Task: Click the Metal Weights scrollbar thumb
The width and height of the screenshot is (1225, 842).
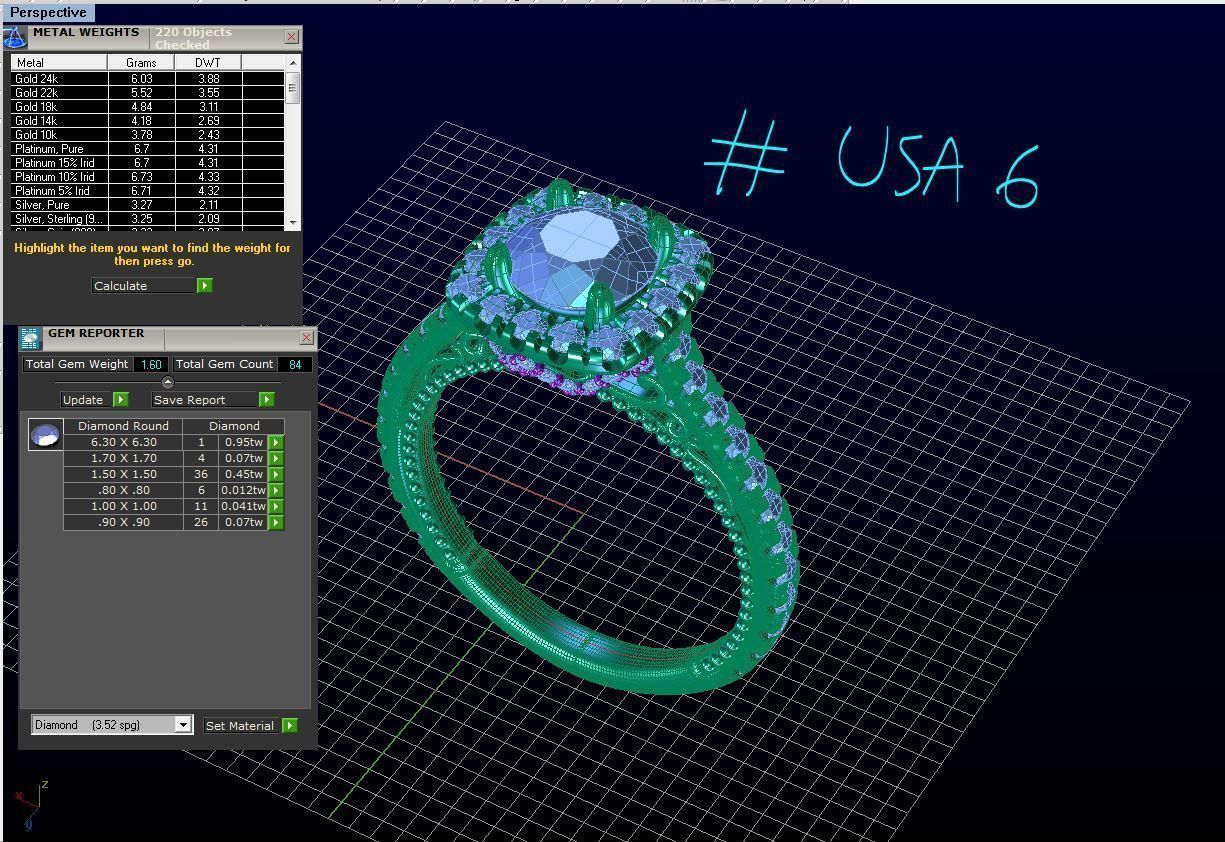Action: [293, 87]
